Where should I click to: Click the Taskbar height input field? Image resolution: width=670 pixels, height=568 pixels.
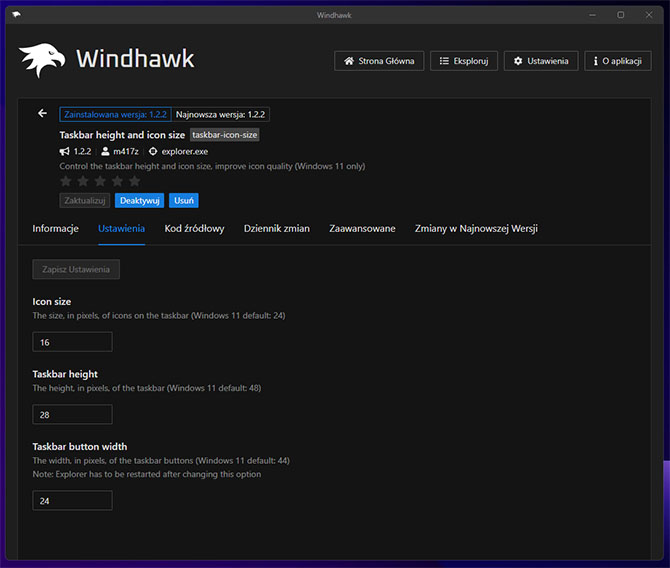(x=73, y=415)
